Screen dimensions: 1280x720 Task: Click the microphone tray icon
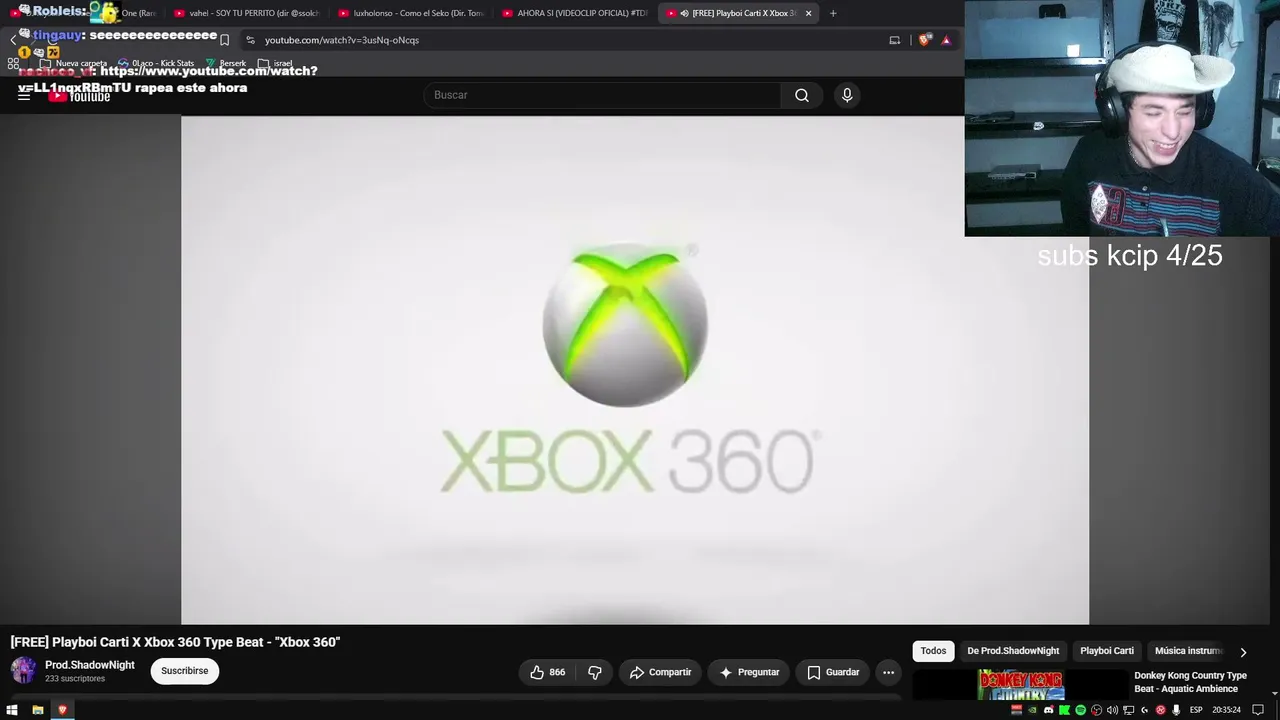point(1176,710)
